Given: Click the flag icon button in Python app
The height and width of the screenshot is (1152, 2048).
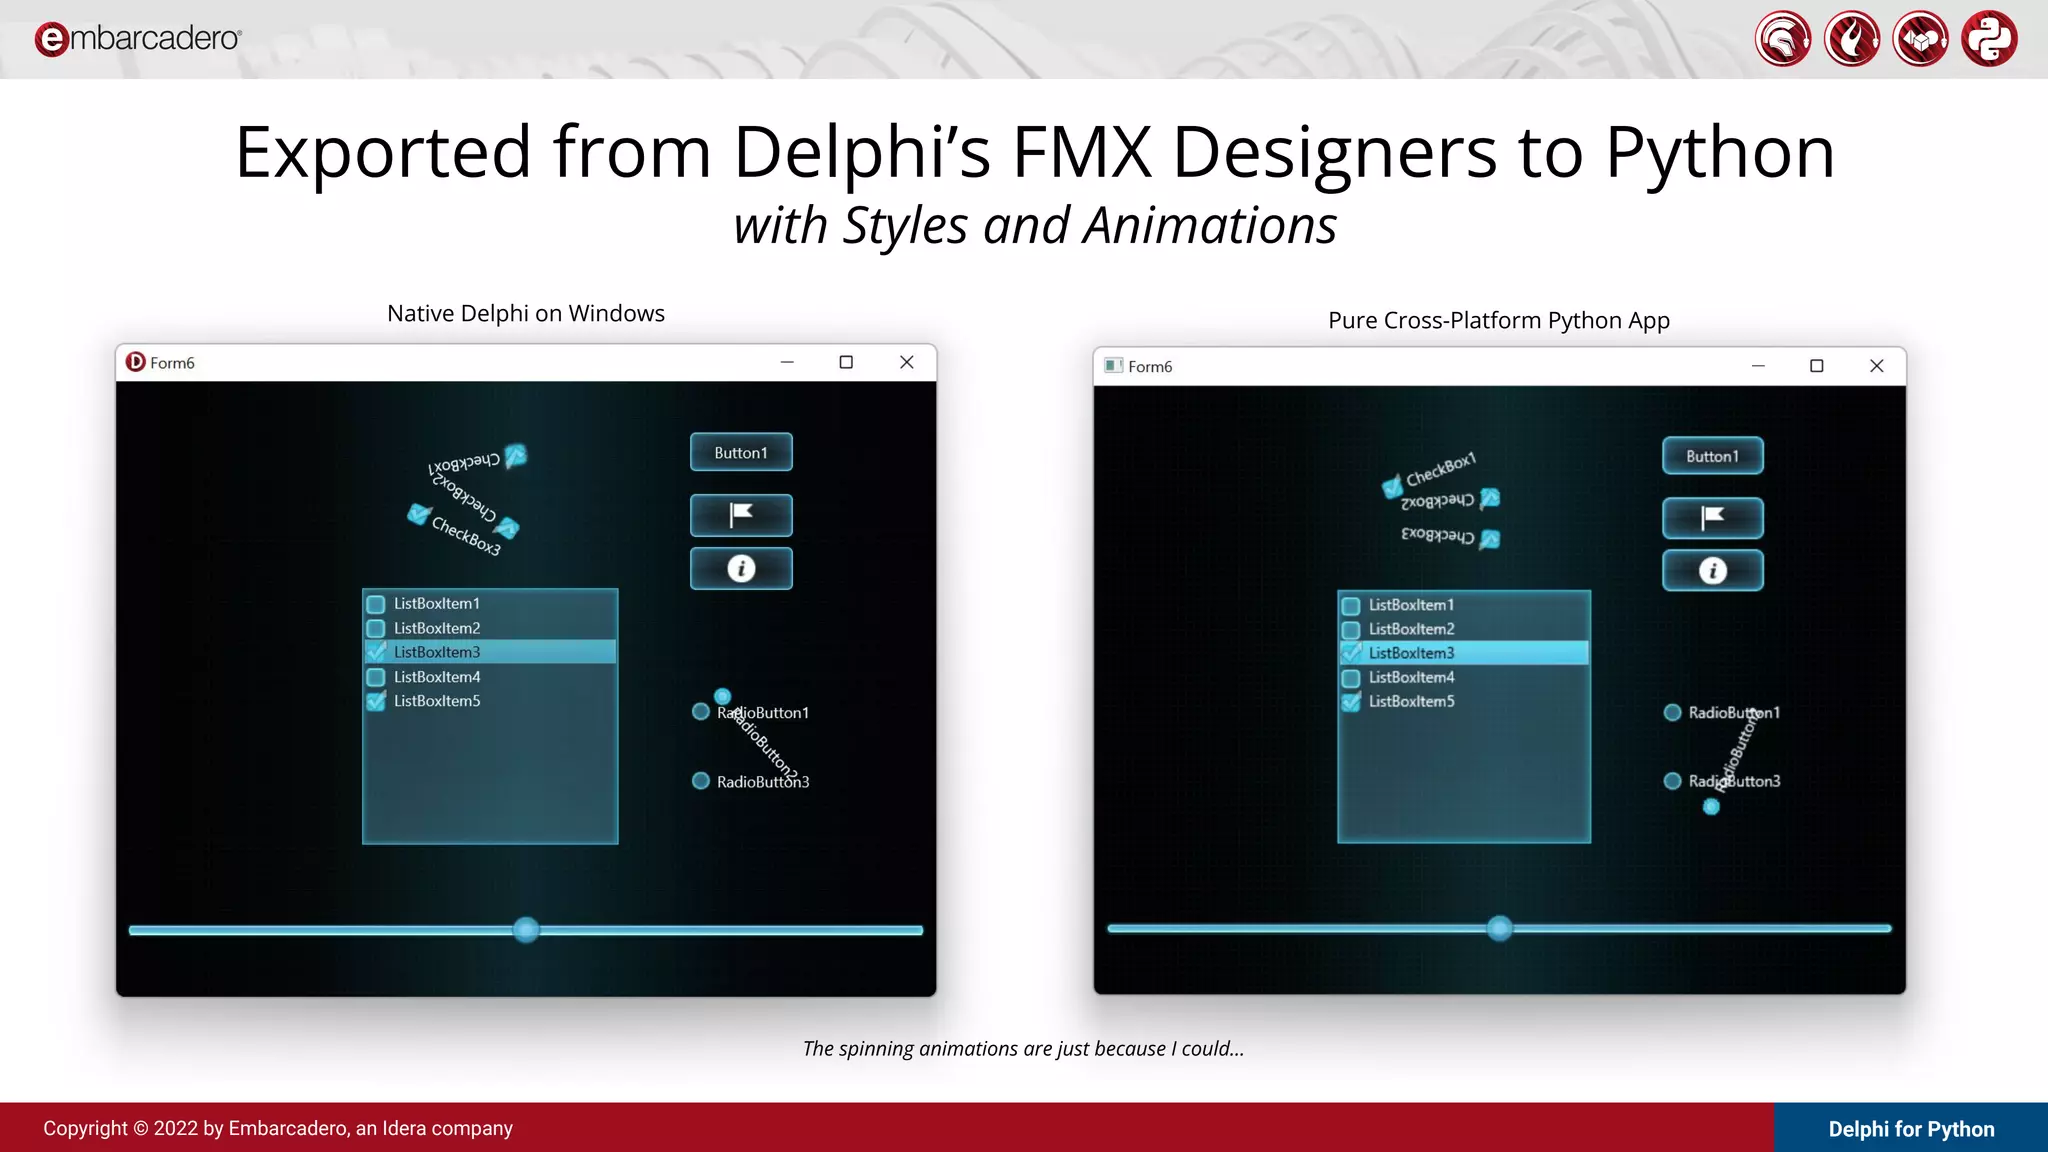Looking at the screenshot, I should tap(1712, 518).
